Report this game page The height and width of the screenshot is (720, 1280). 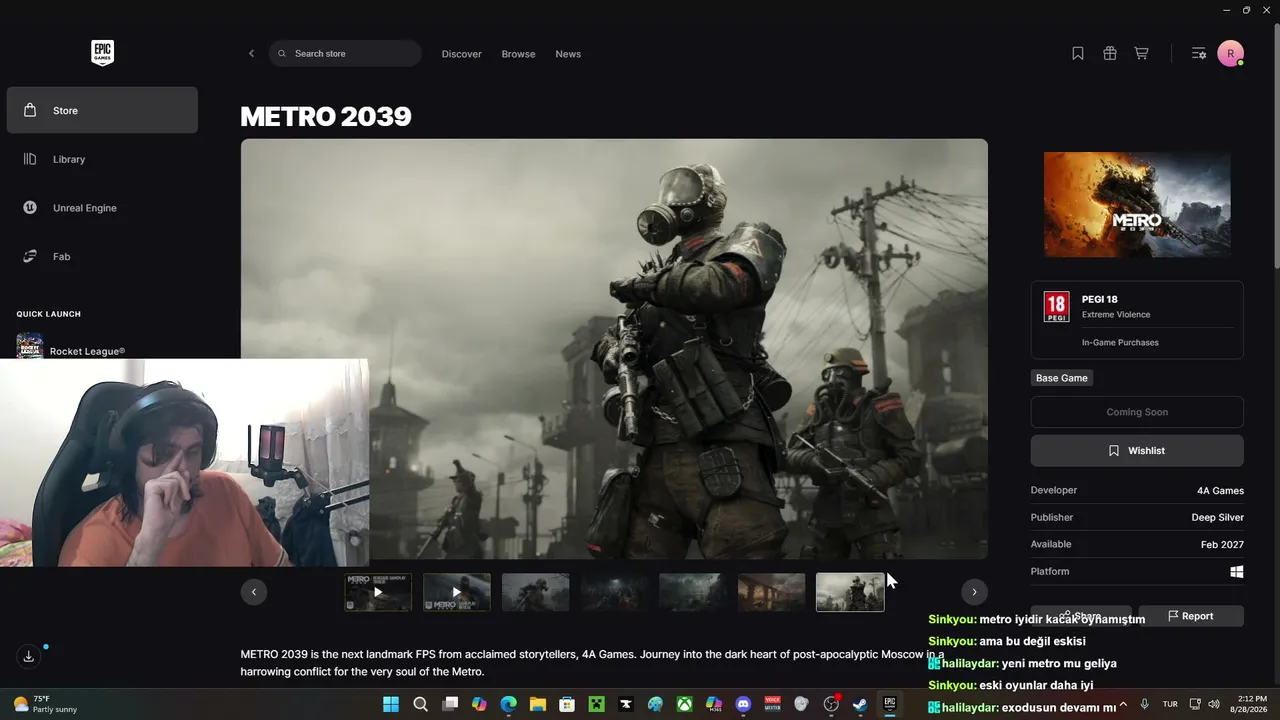point(1191,616)
